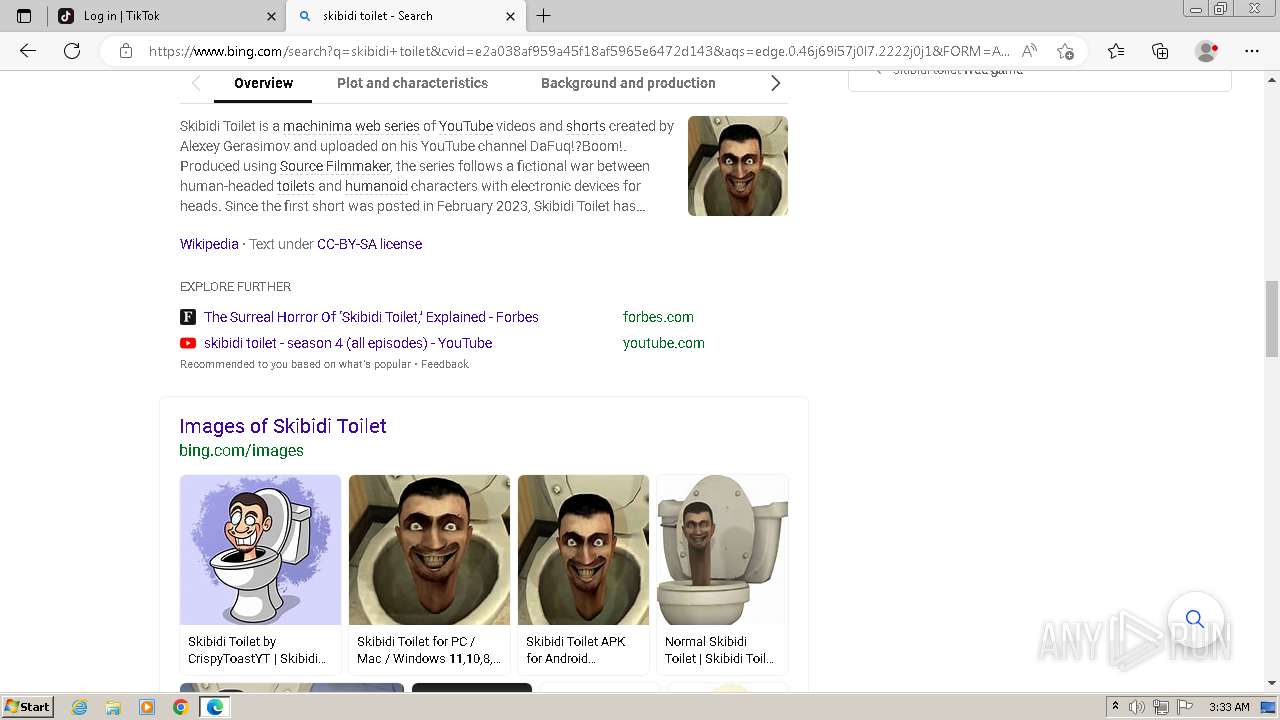Image resolution: width=1280 pixels, height=720 pixels.
Task: Click the address bar URL
Action: 578,51
